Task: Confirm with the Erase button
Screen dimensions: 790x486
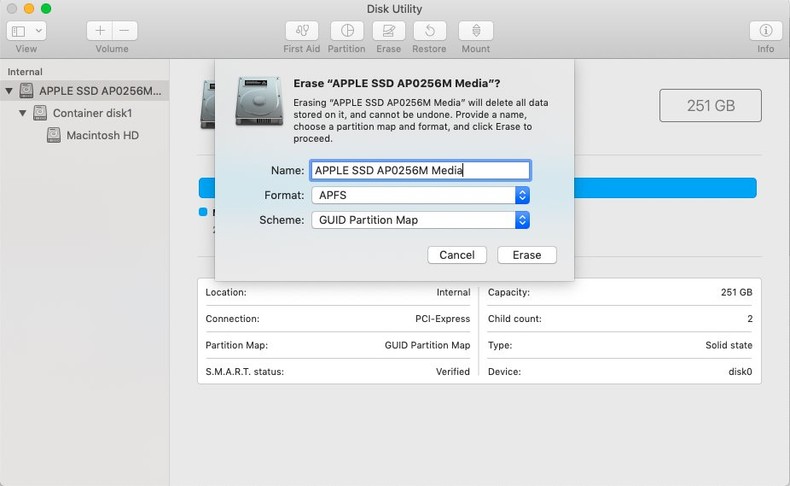Action: point(526,255)
